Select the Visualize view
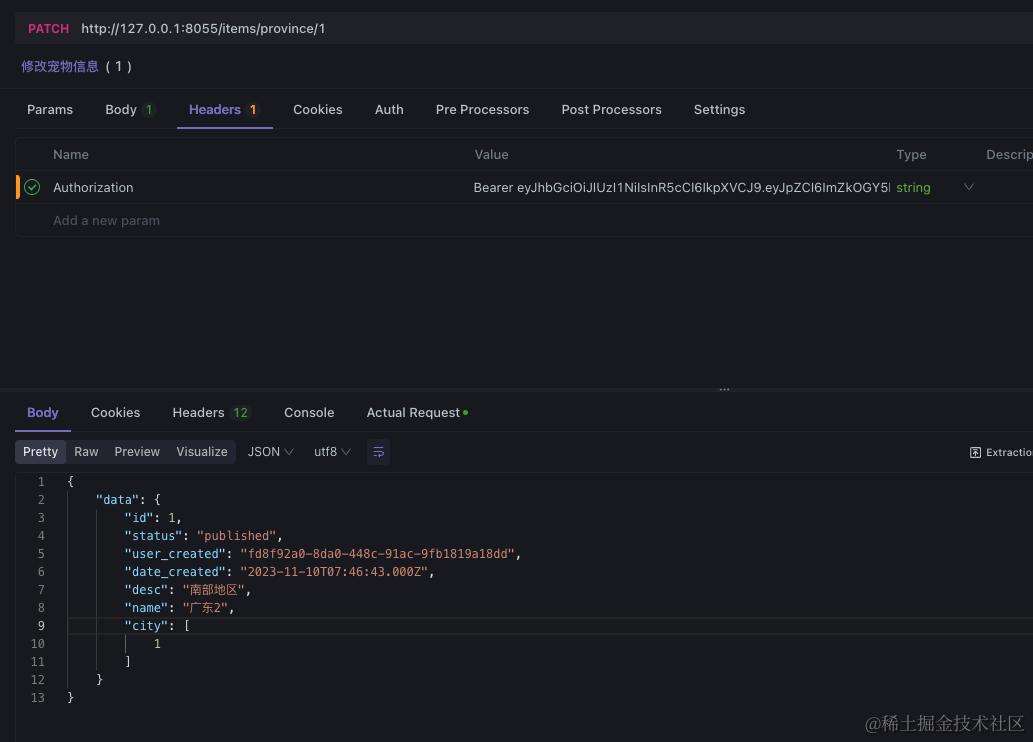 point(201,452)
